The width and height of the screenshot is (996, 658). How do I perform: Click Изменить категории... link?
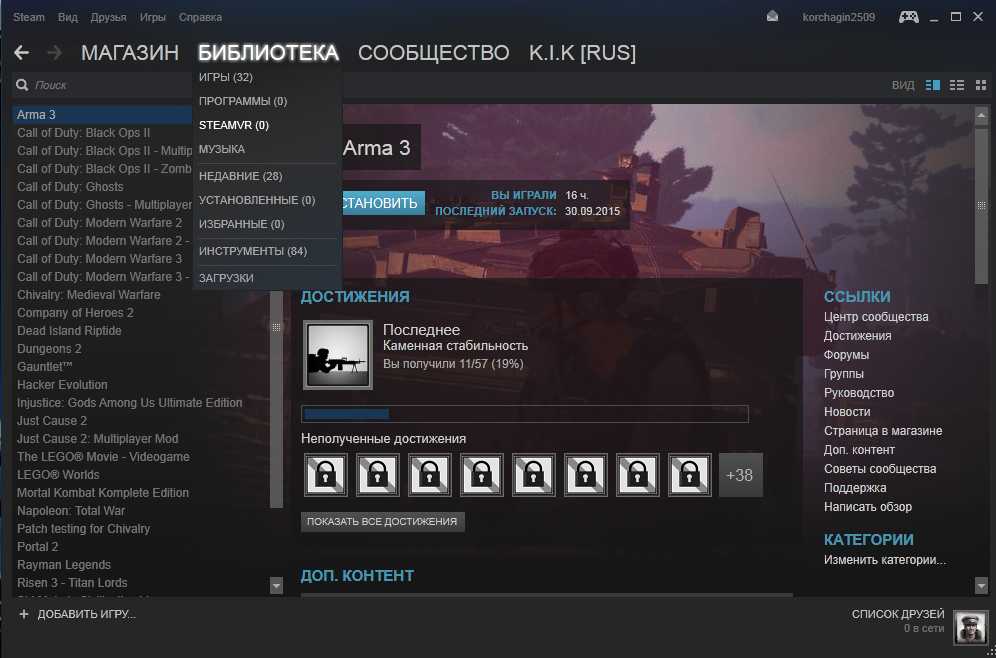pyautogui.click(x=884, y=560)
